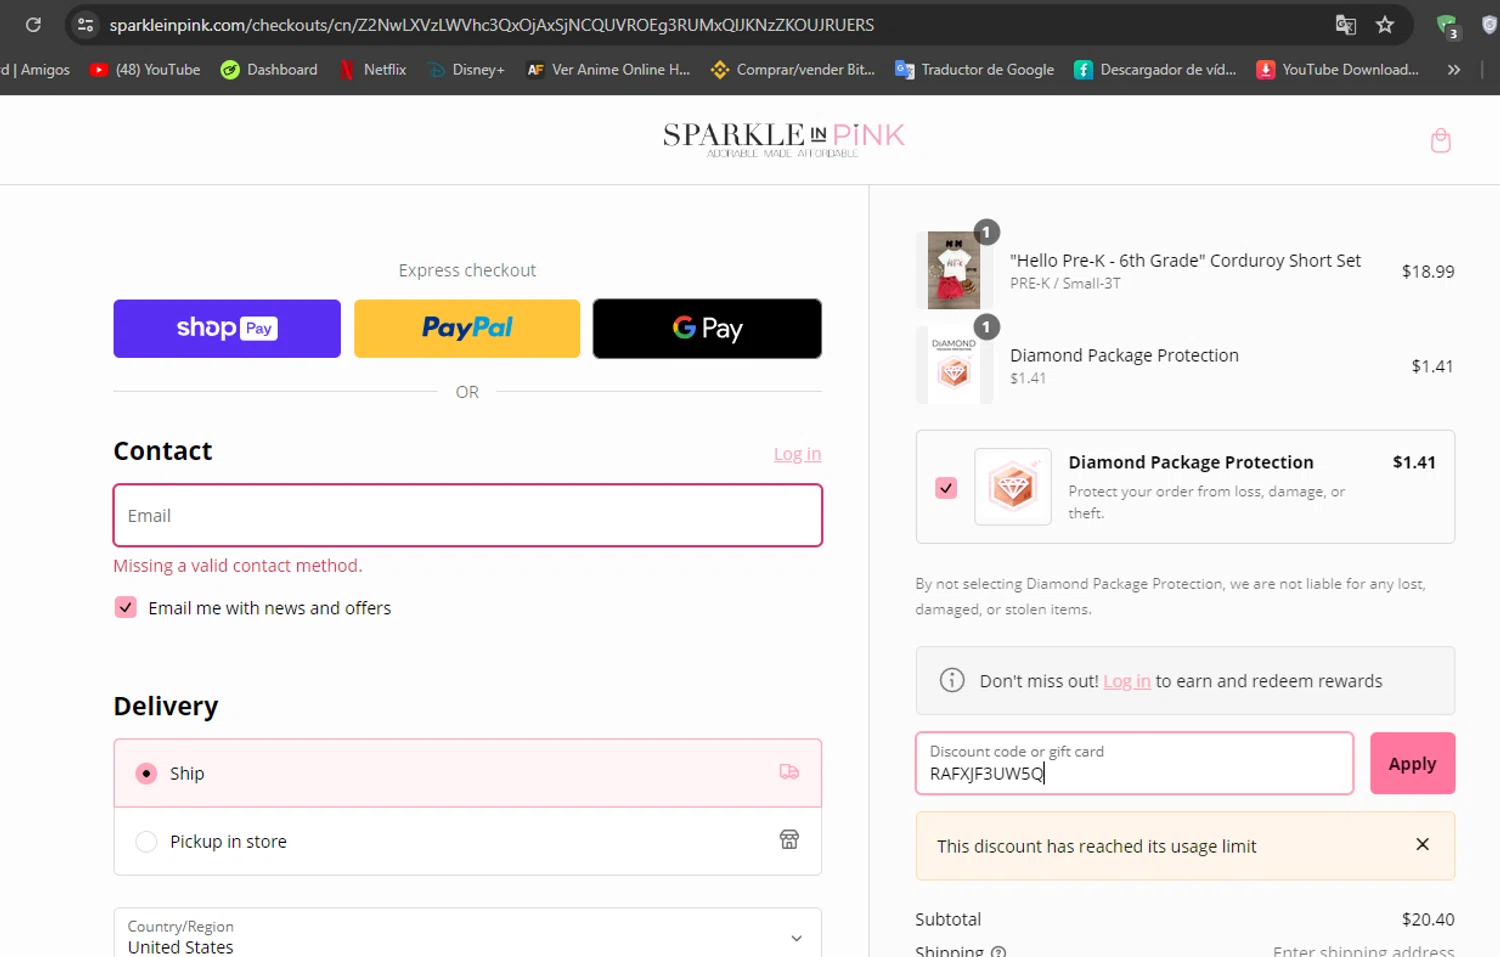
Task: Open the Netflix bookmark
Action: (372, 70)
